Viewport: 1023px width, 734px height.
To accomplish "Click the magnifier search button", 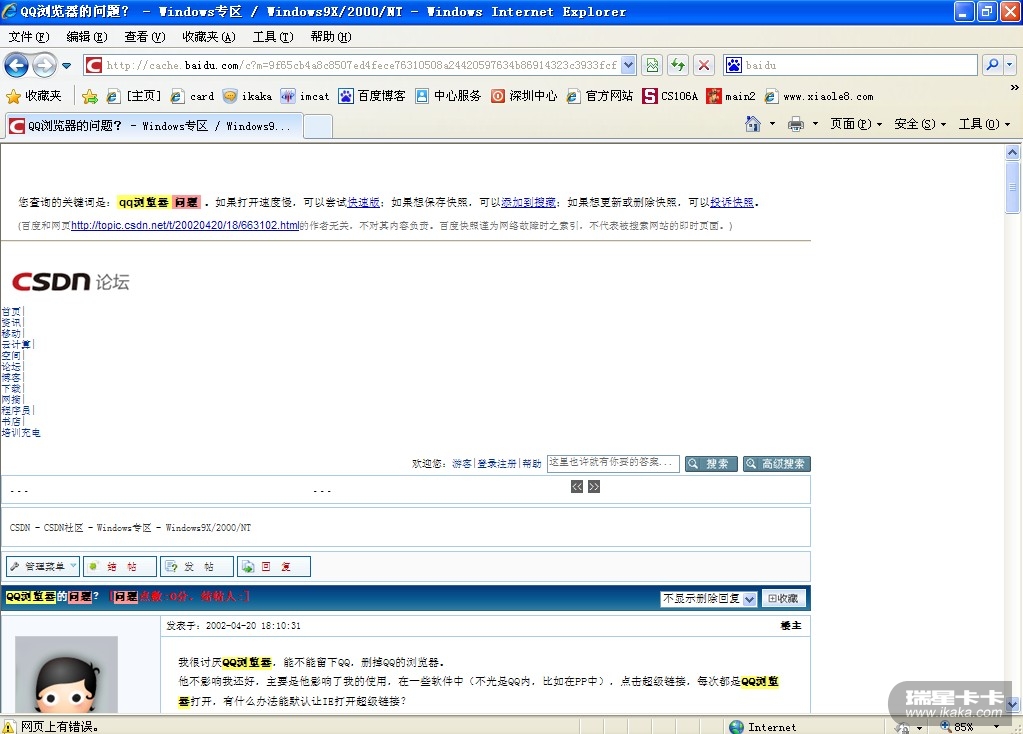I will coord(992,65).
